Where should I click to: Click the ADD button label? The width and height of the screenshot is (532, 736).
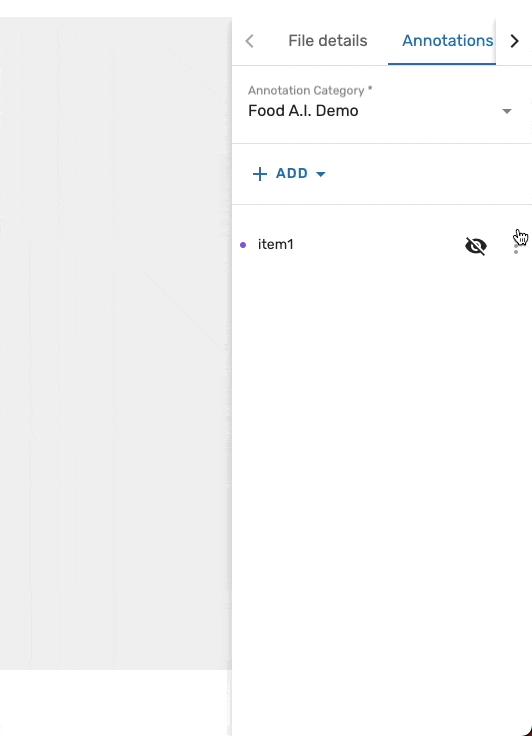pyautogui.click(x=292, y=173)
